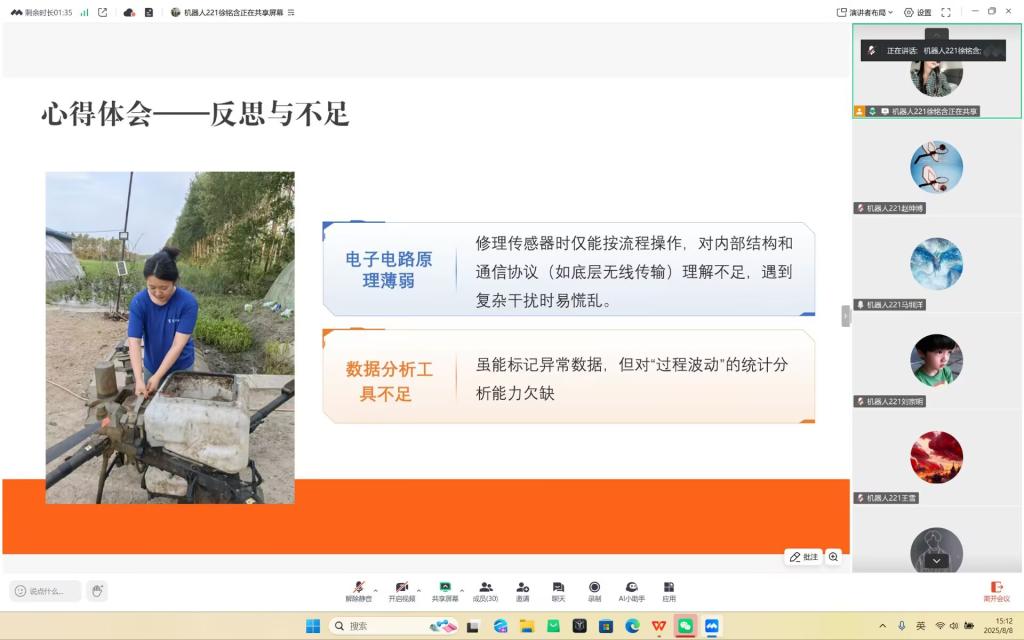
Task: Click the zoom magnifier beside 批注
Action: tap(833, 557)
